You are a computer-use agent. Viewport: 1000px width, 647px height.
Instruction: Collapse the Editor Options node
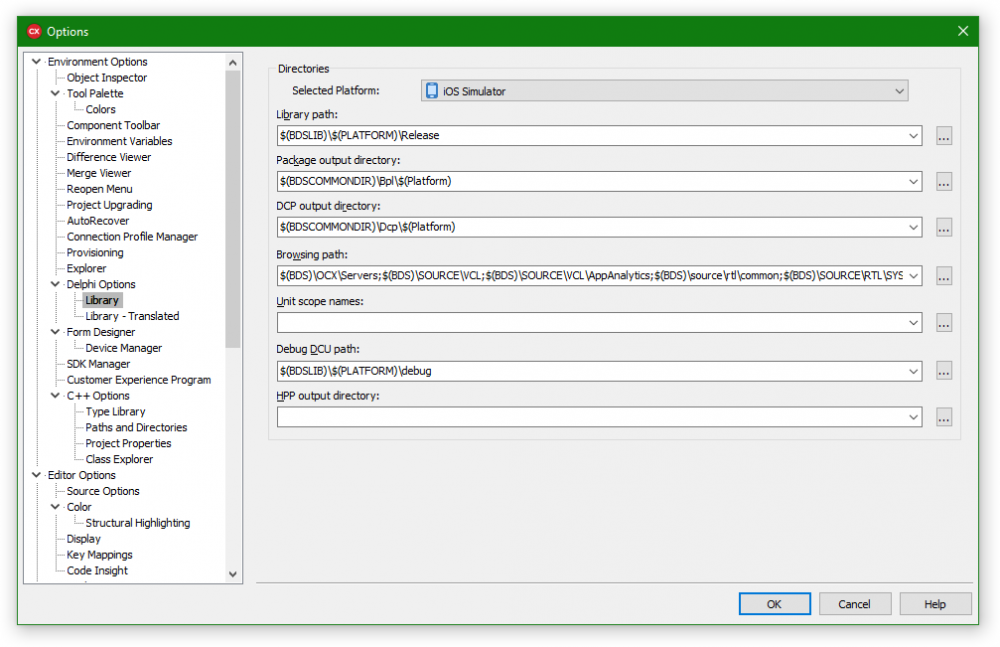[x=36, y=475]
